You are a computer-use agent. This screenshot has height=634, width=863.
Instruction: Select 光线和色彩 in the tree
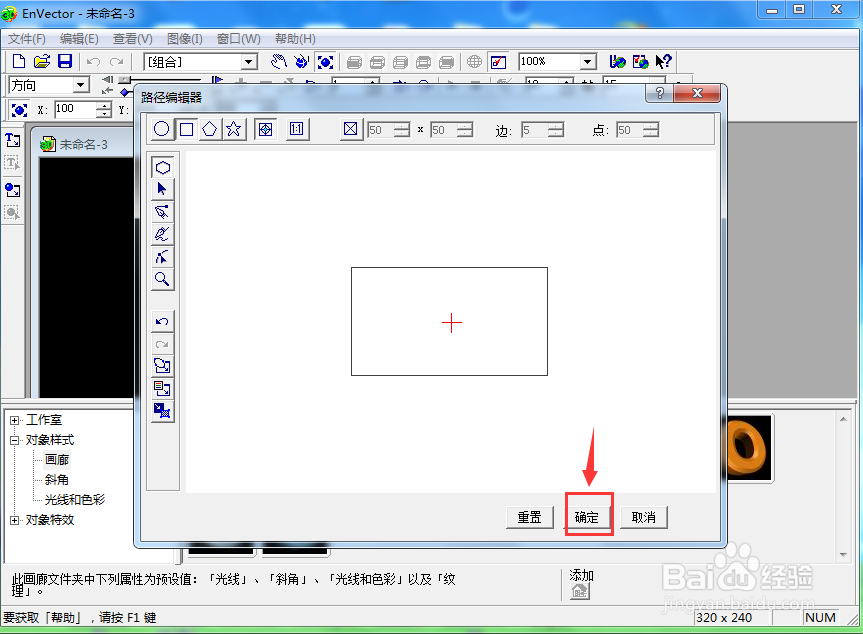pos(75,500)
